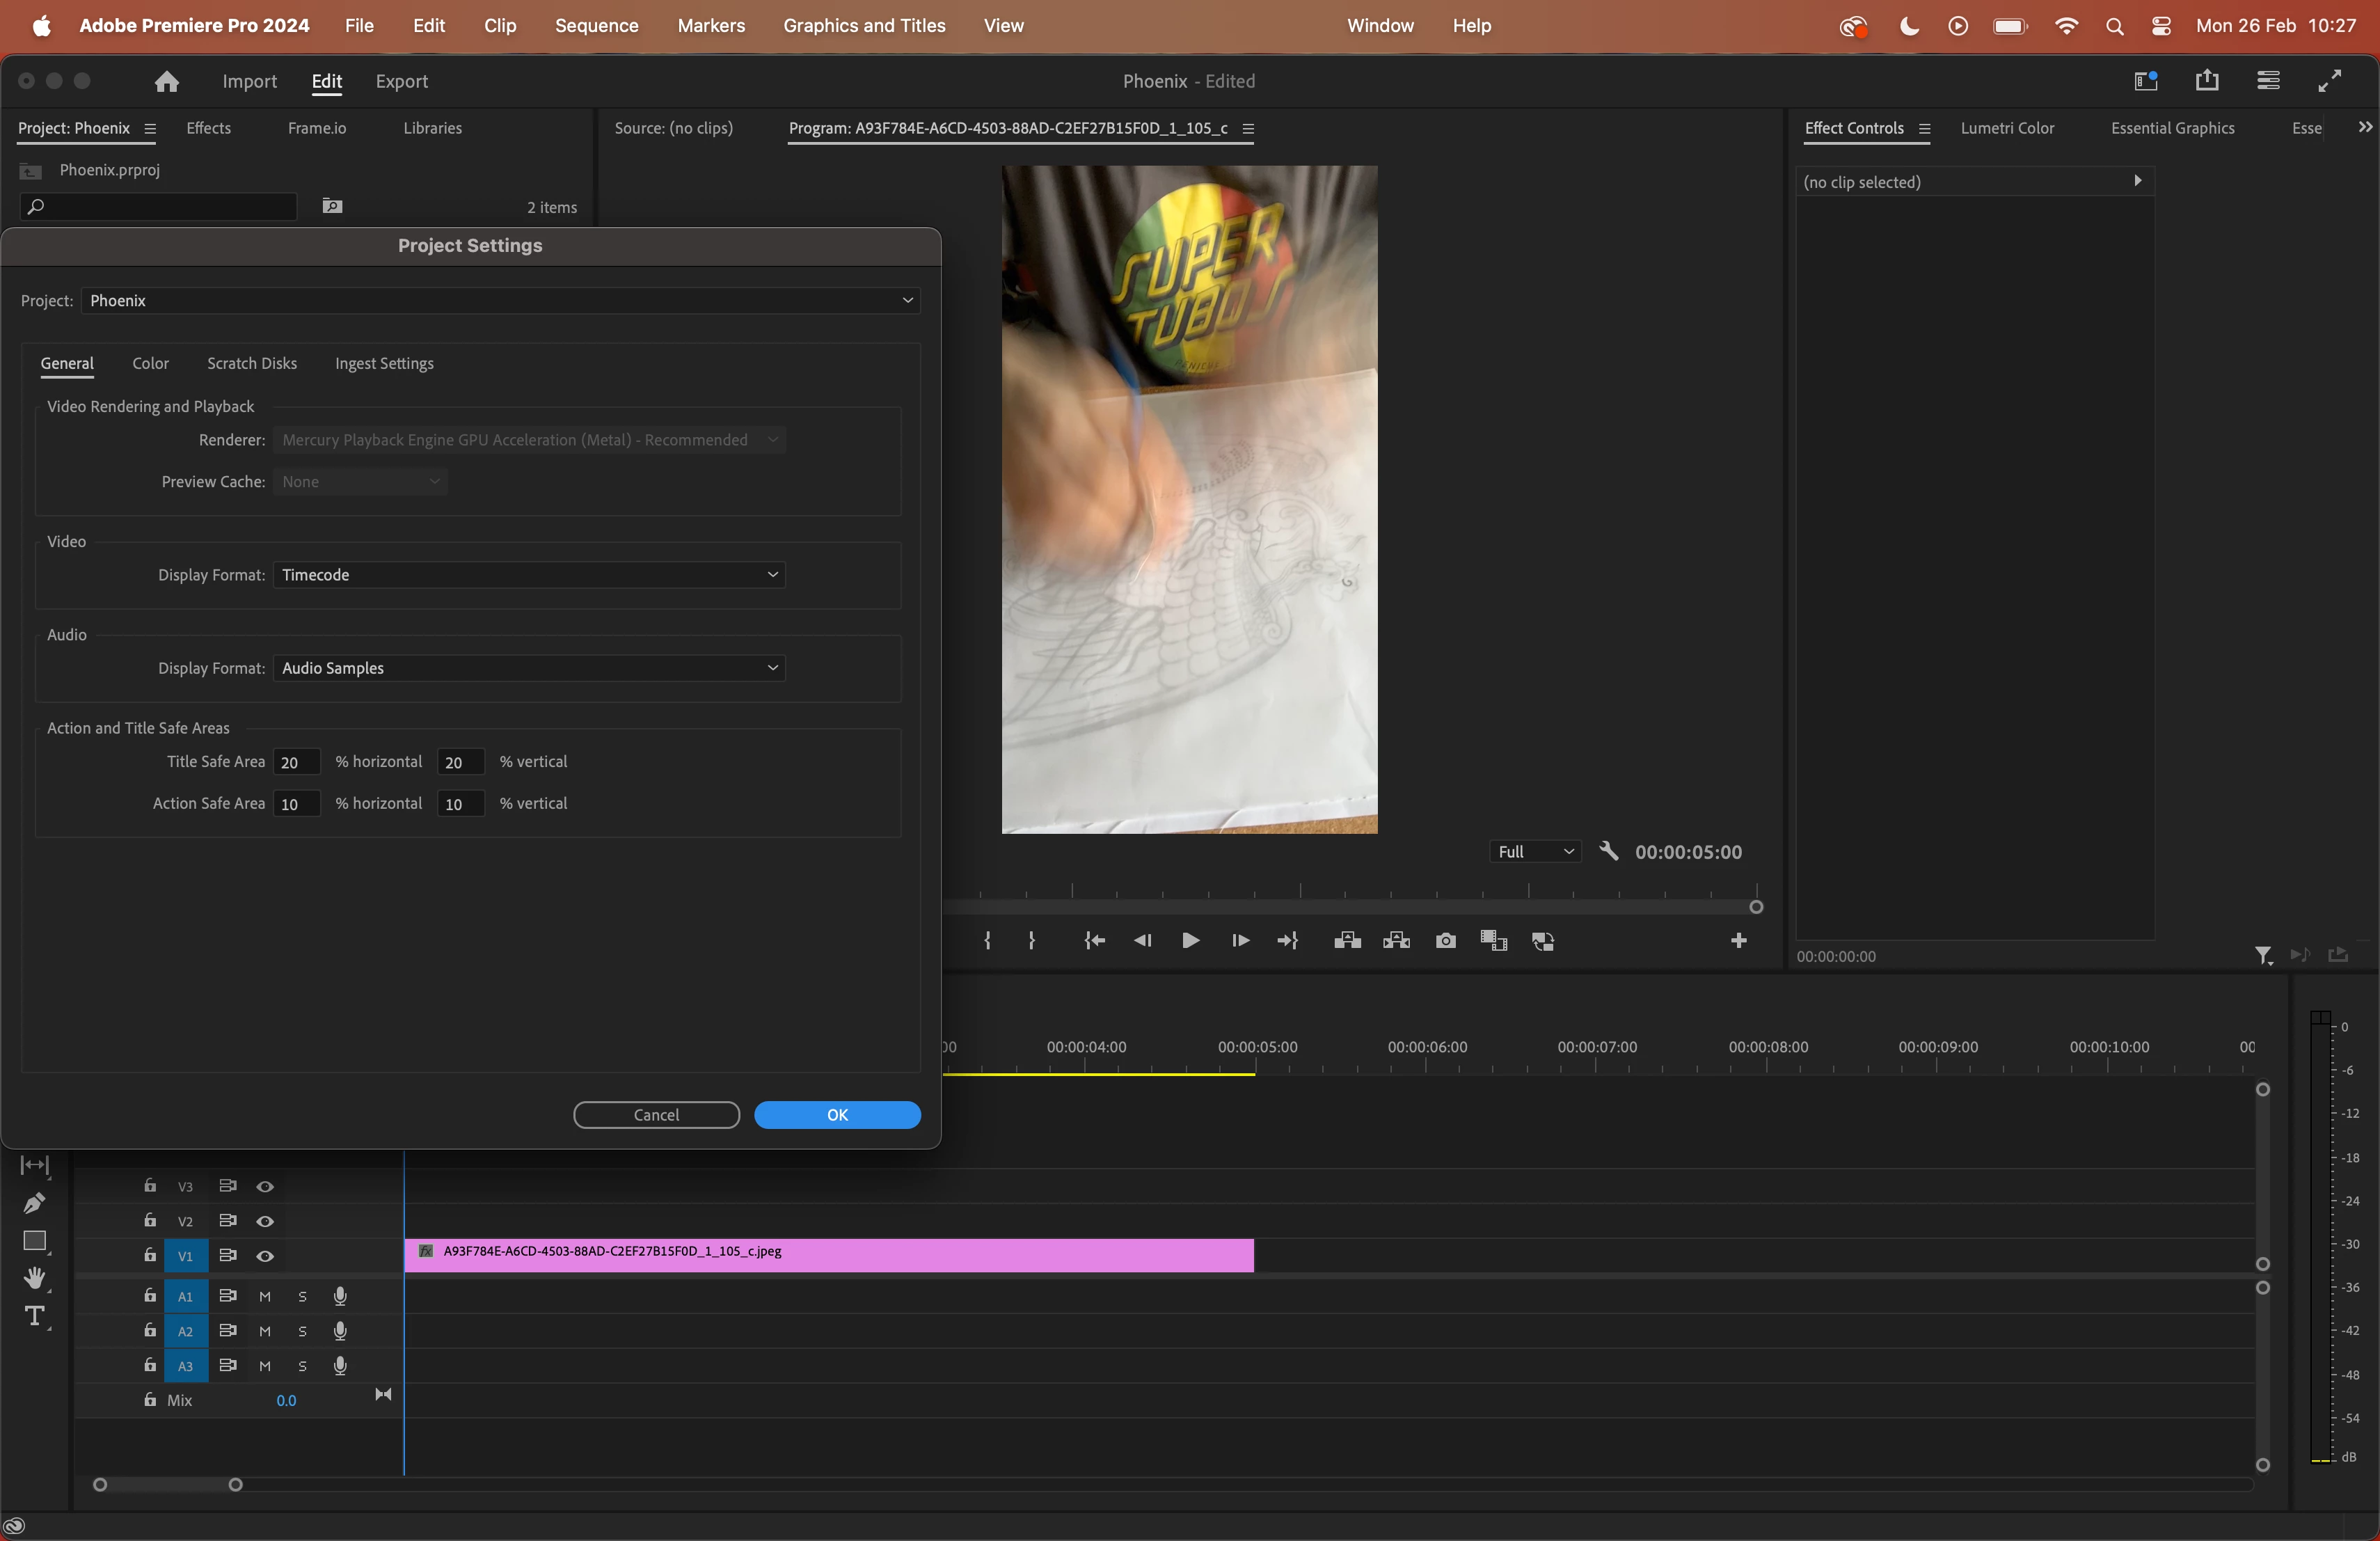This screenshot has width=2380, height=1541.
Task: Open the Button Editor plus icon
Action: (1738, 941)
